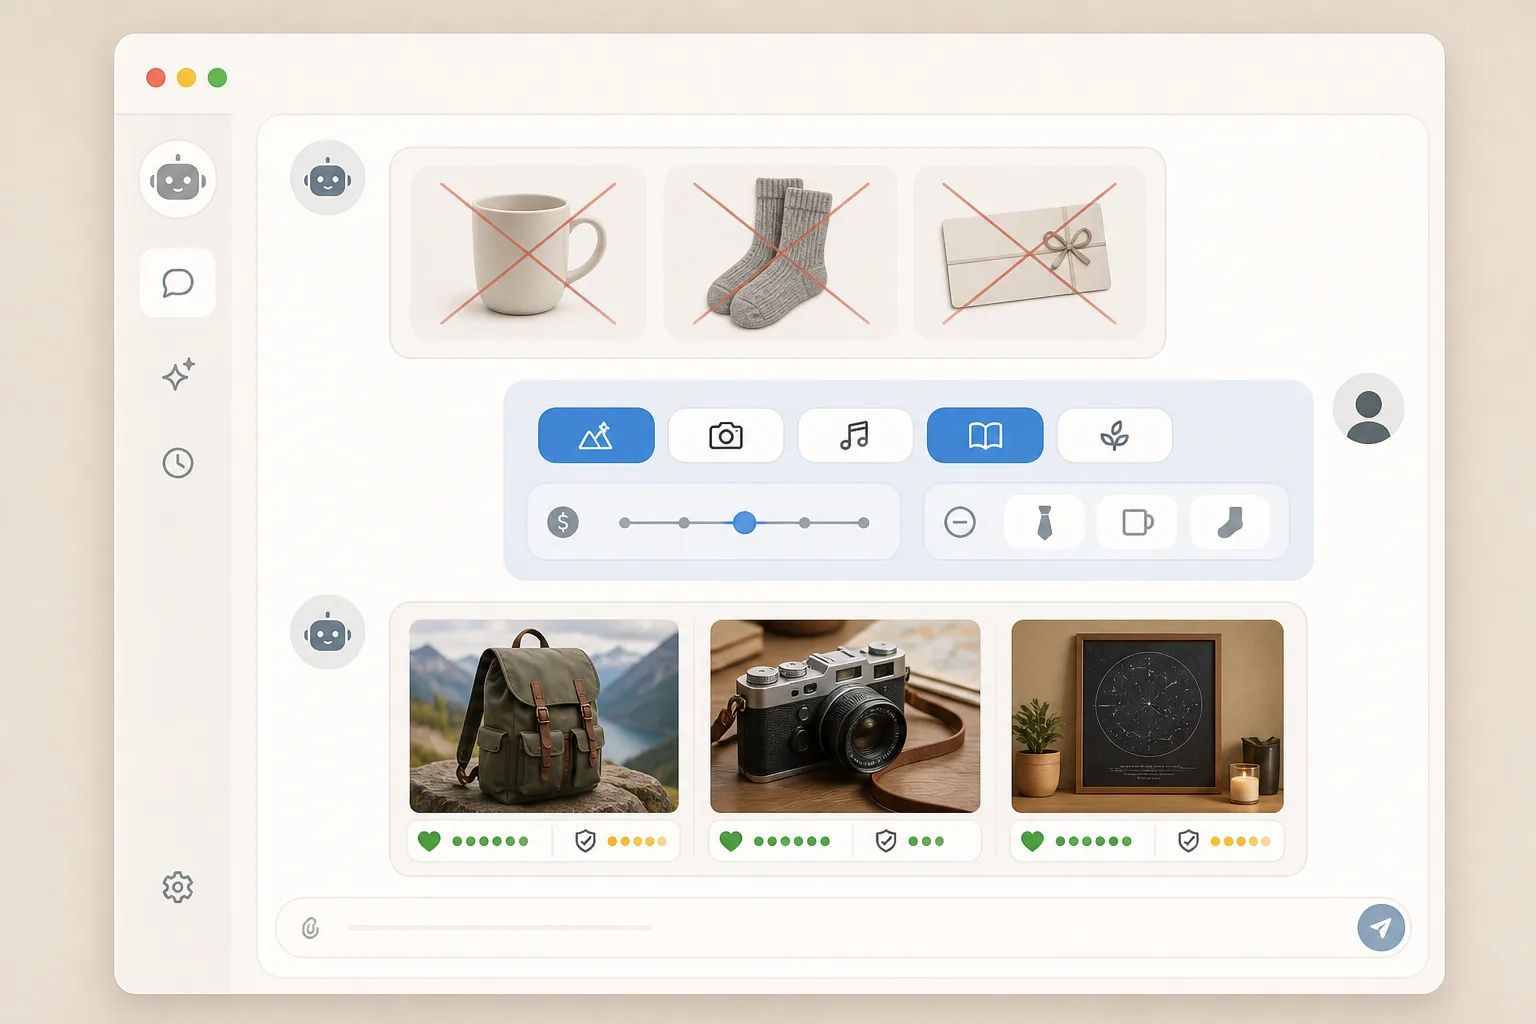This screenshot has width=1536, height=1024.
Task: Toggle the music note interest chip
Action: pyautogui.click(x=855, y=435)
